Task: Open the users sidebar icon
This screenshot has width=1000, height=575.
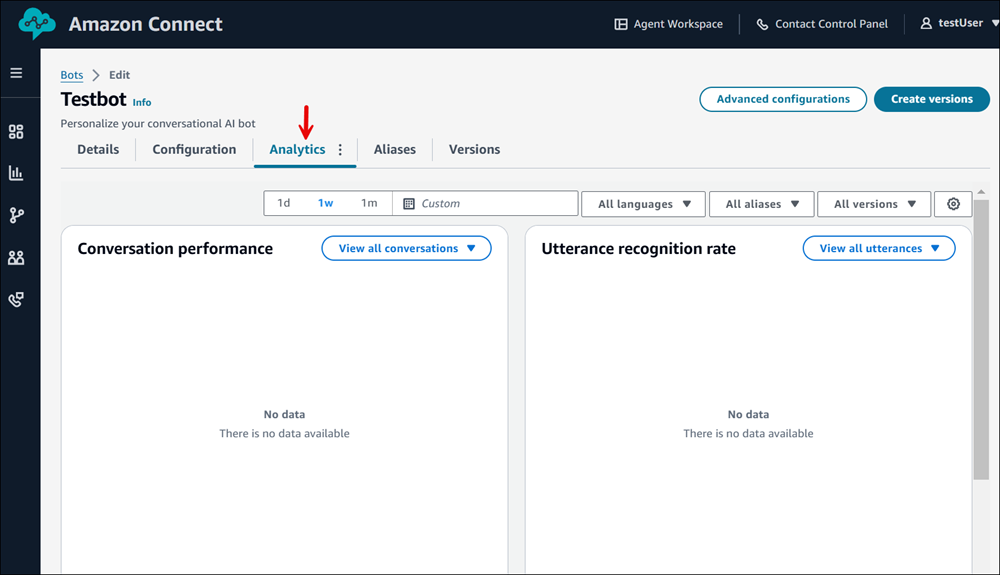Action: (16, 258)
